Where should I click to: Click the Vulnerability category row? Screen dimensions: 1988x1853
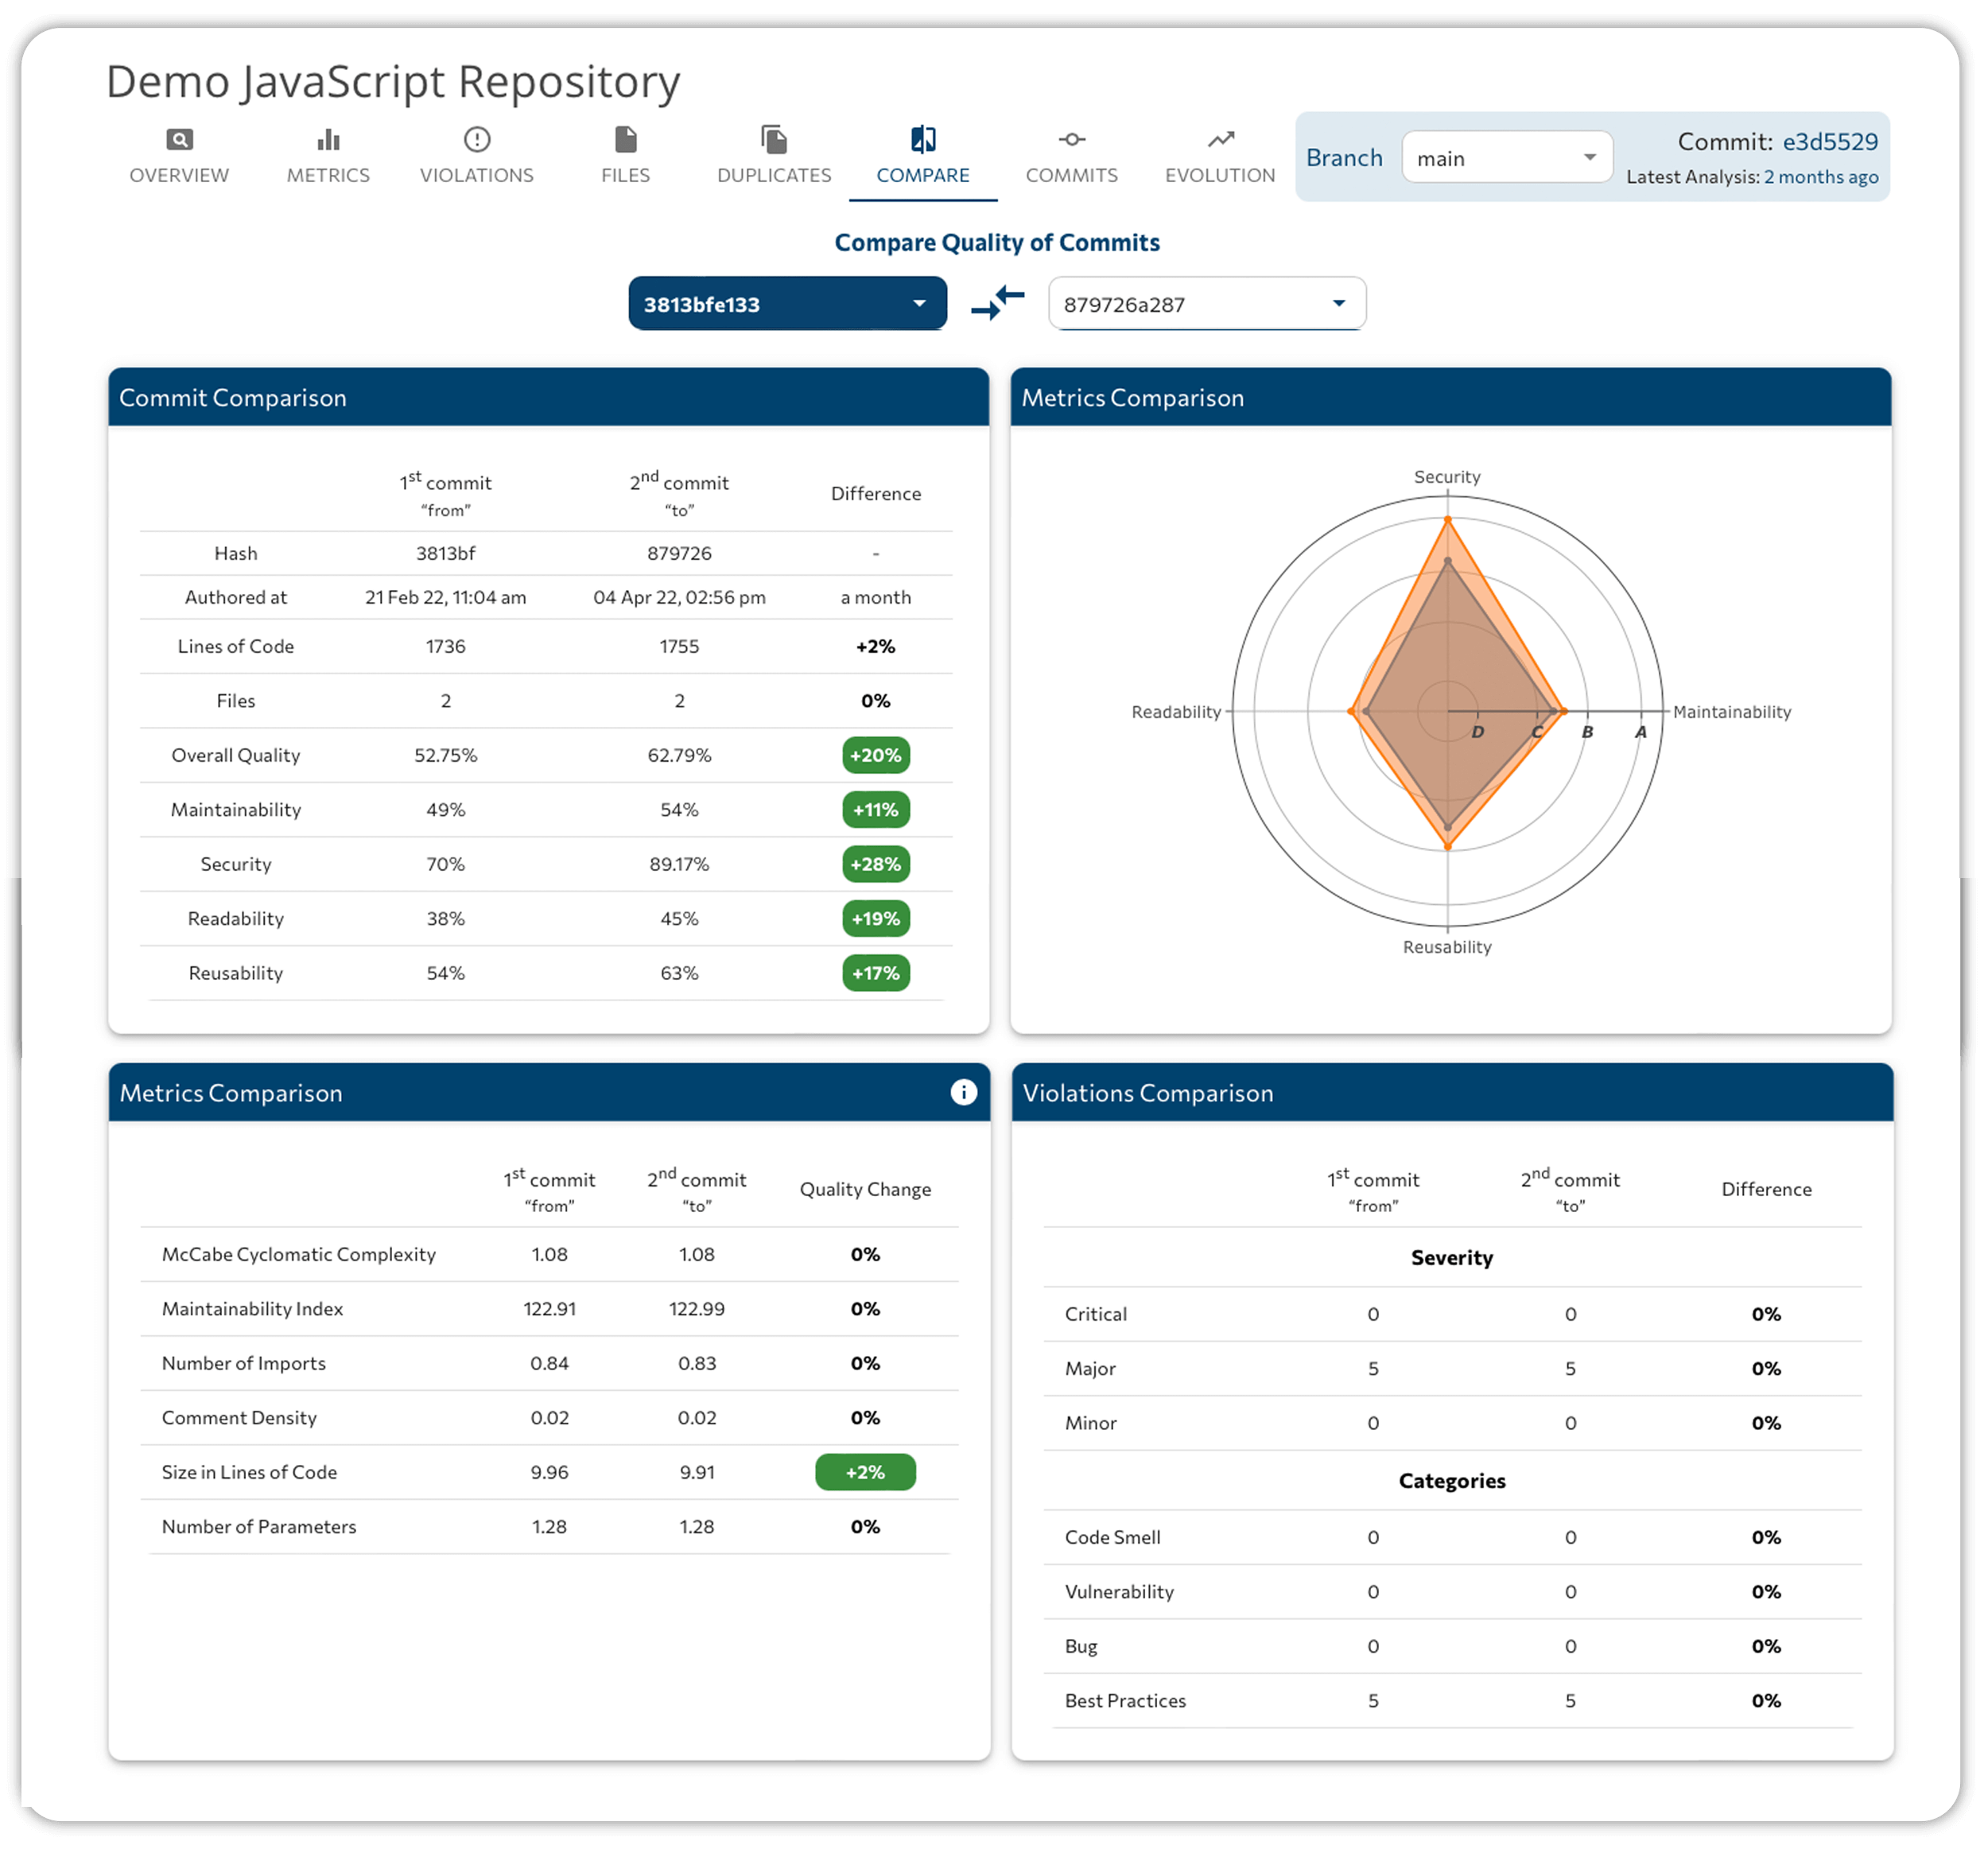tap(1452, 1592)
